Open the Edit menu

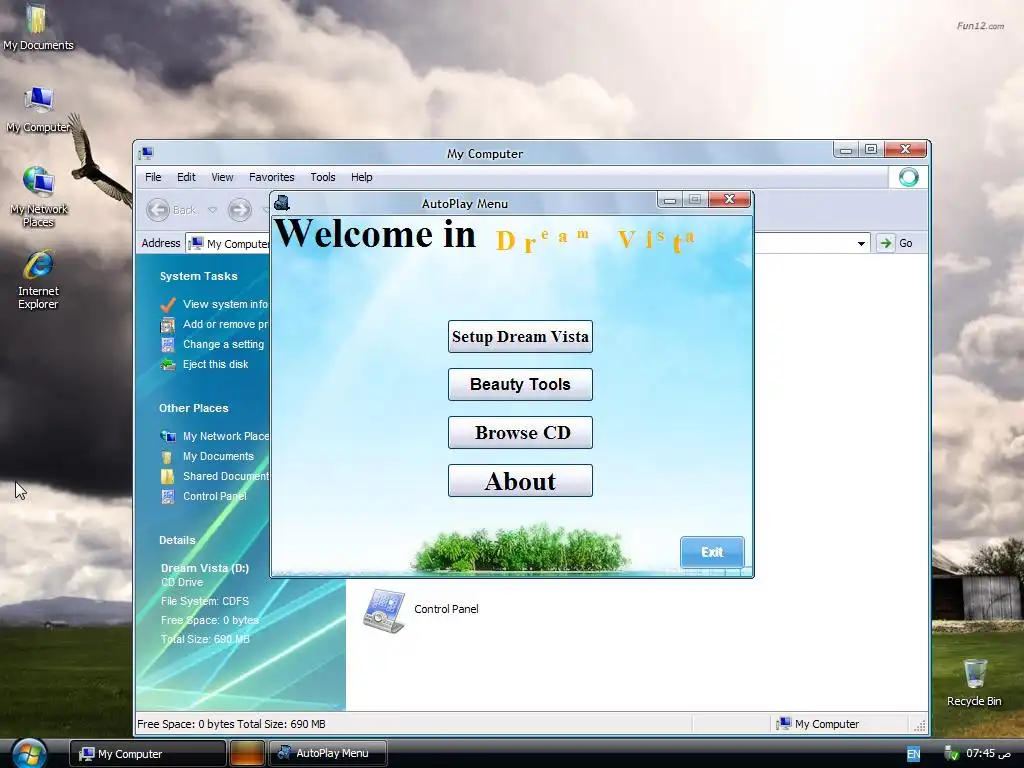[186, 177]
